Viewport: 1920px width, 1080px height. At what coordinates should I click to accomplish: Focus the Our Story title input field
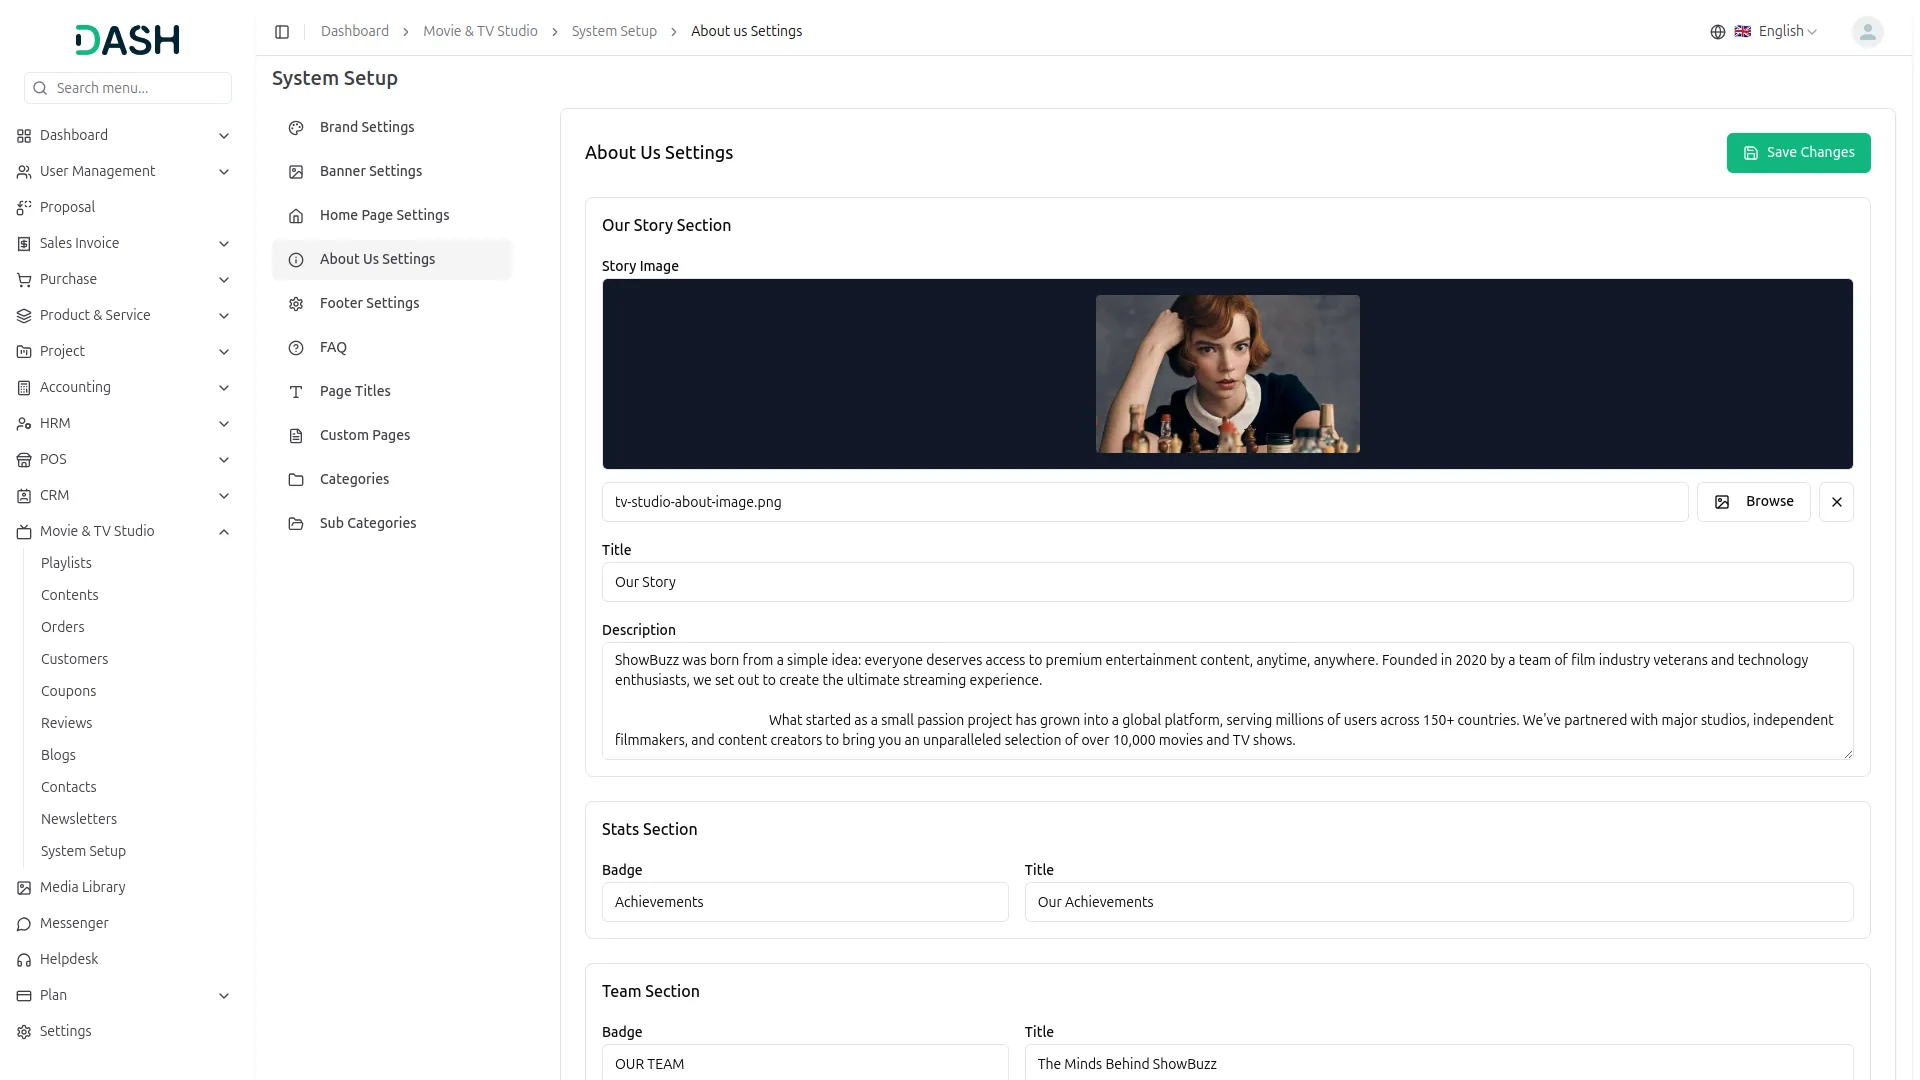coord(1227,582)
